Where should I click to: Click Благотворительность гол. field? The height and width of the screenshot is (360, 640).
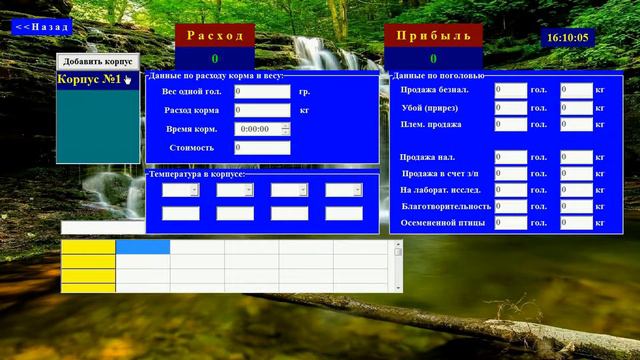point(511,206)
